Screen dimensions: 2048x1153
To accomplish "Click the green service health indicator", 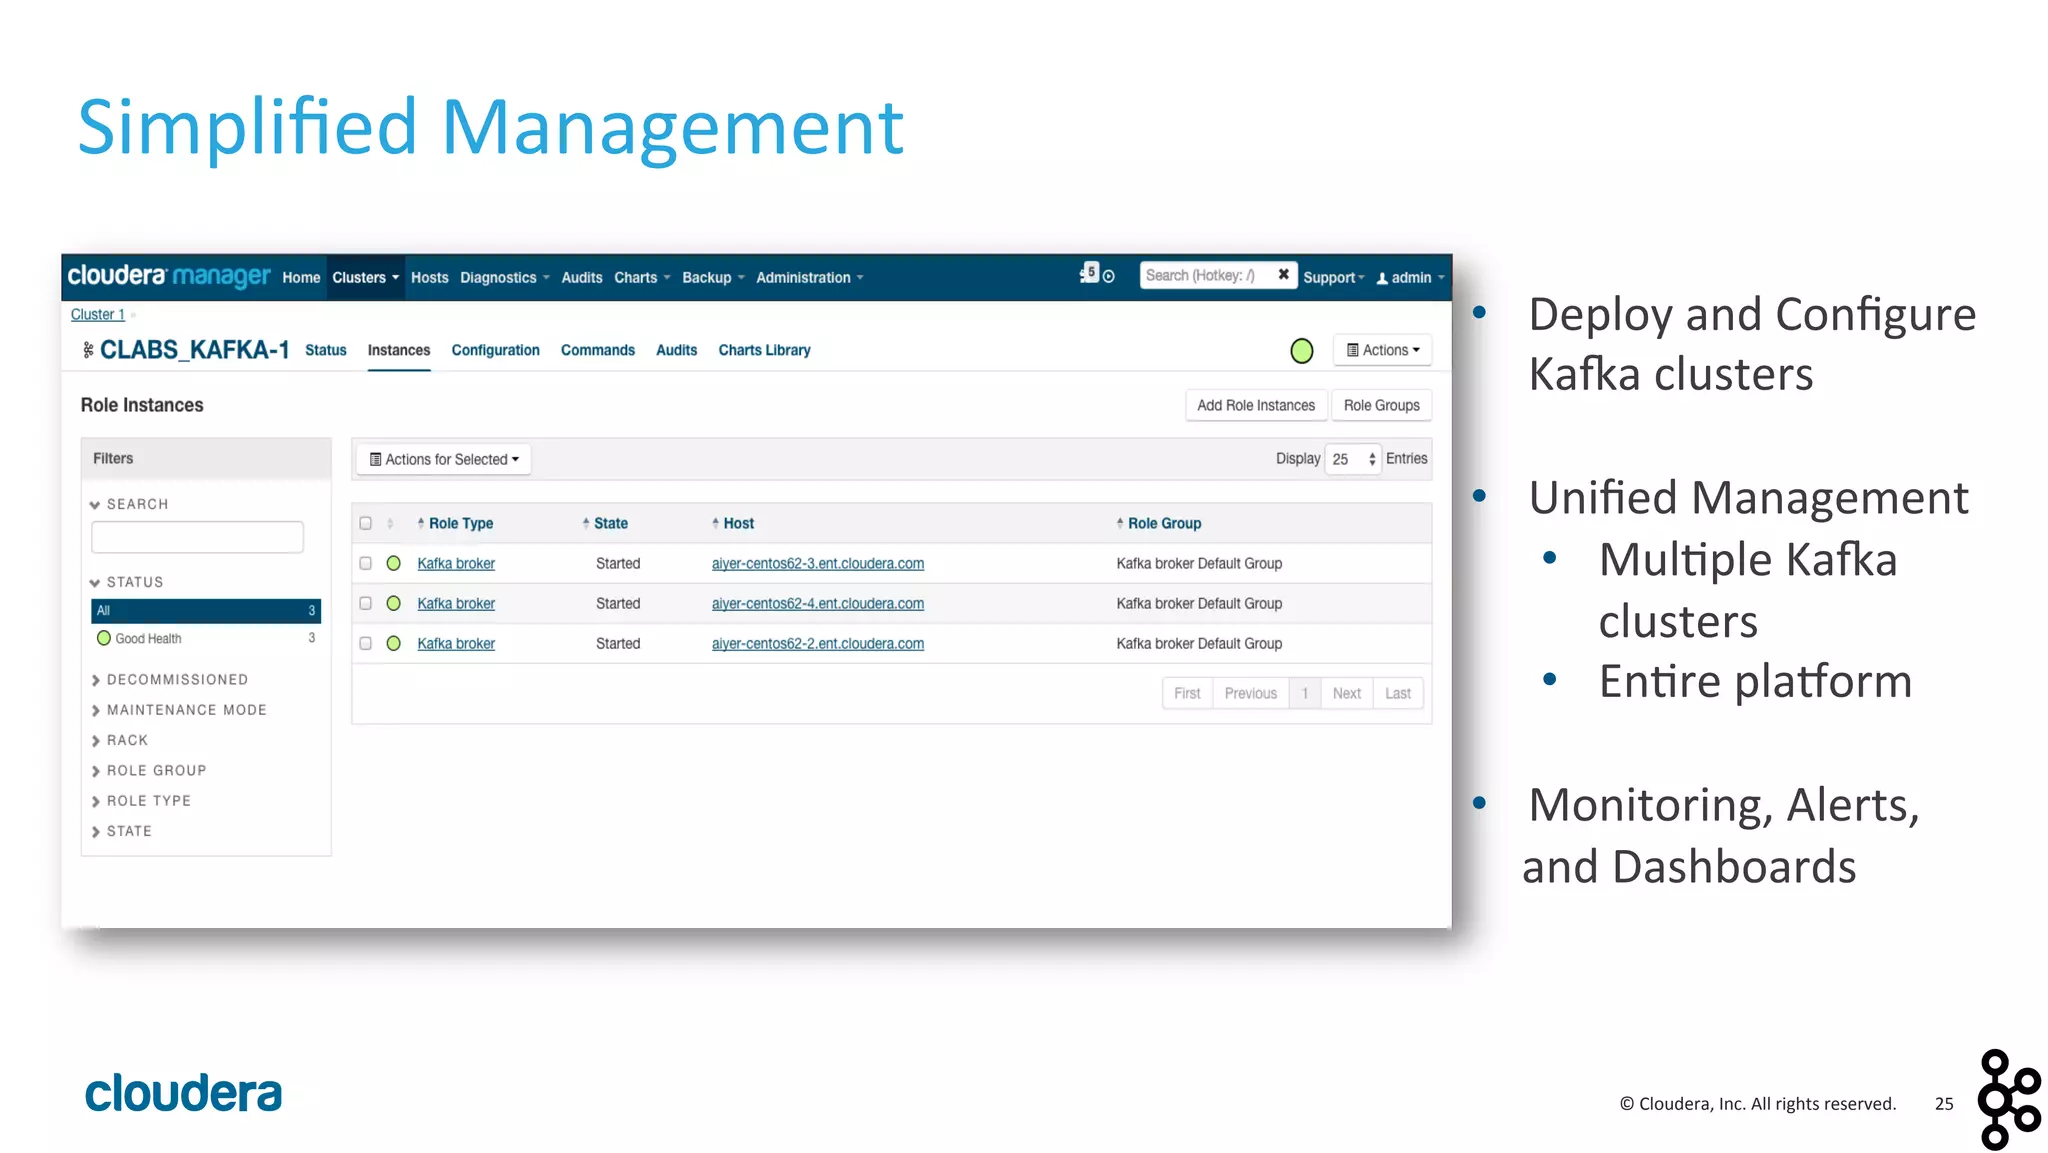I will click(x=1301, y=351).
